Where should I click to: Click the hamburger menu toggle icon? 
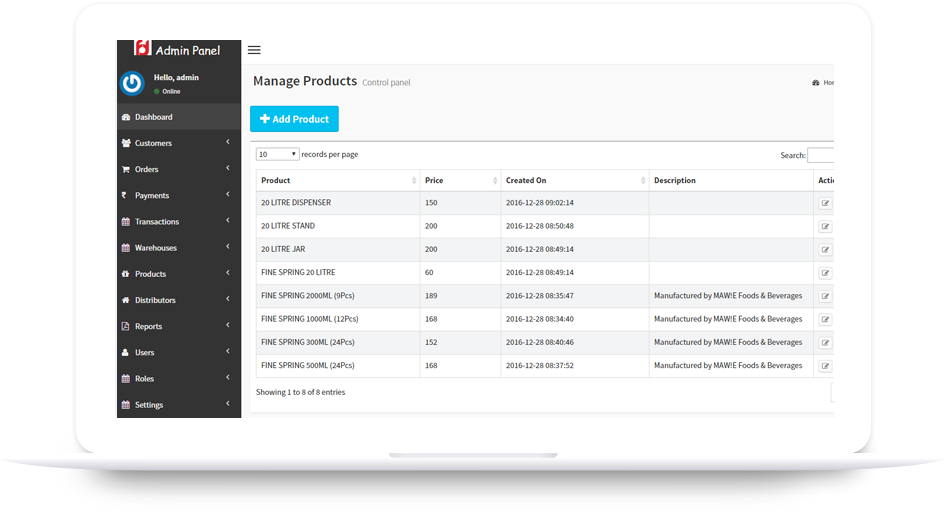pos(254,50)
